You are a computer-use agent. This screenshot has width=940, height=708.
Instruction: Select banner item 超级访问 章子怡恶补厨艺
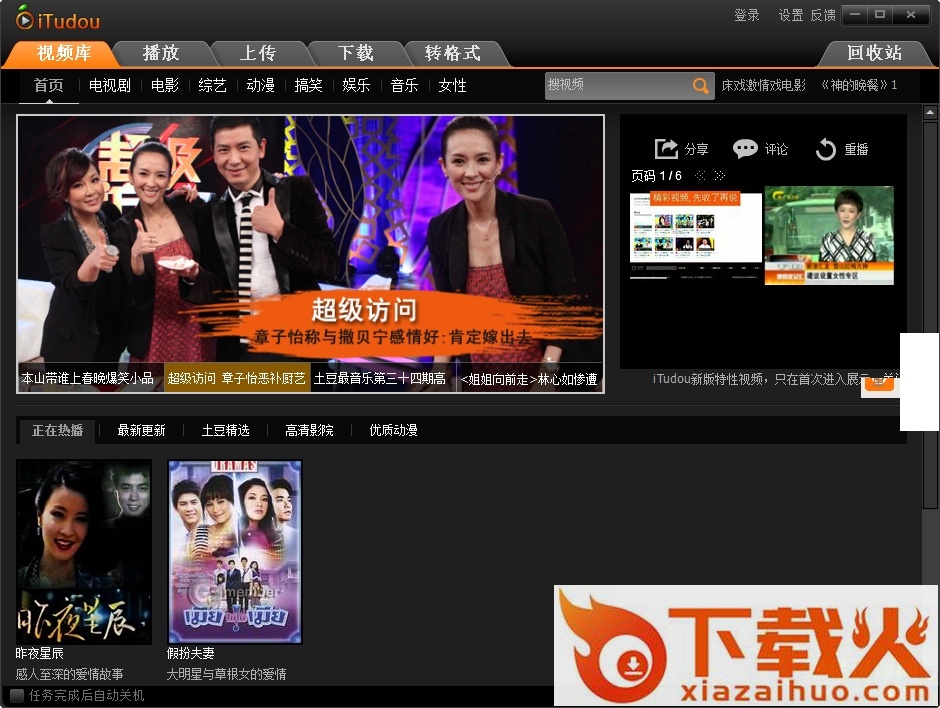(x=237, y=378)
